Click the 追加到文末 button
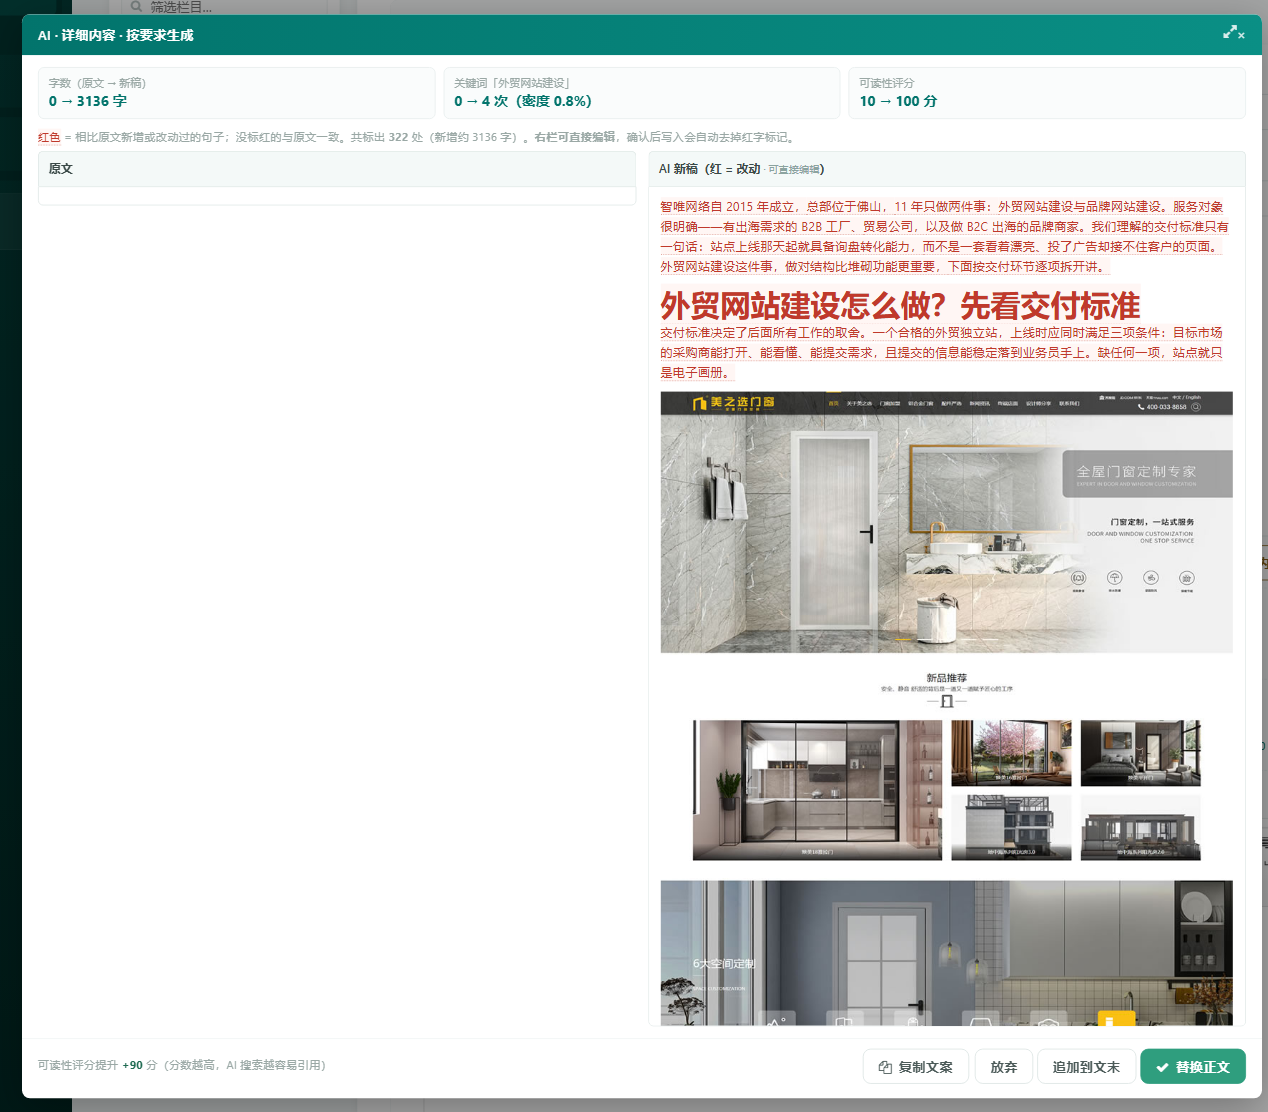Image resolution: width=1268 pixels, height=1112 pixels. [x=1085, y=1067]
